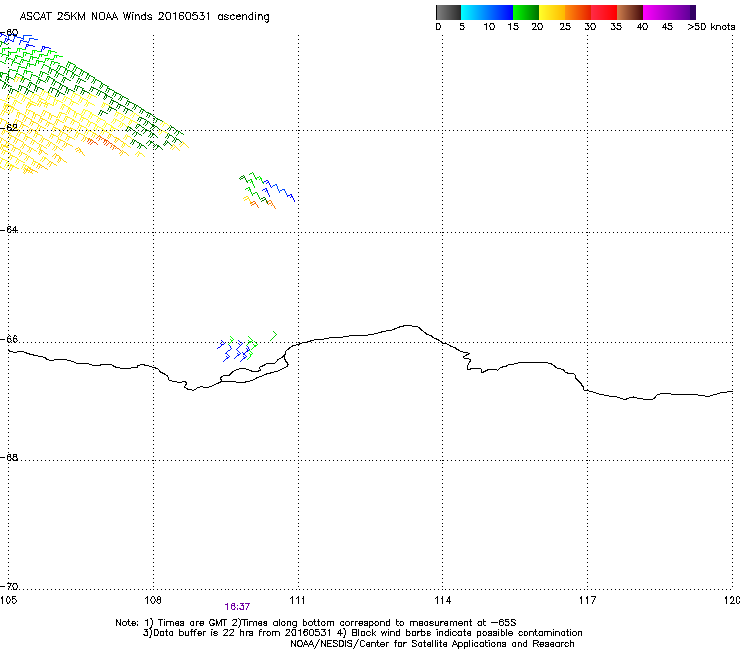
Task: Click the note 'Data buffer is 22 hrs from 20160531'
Action: (237, 633)
